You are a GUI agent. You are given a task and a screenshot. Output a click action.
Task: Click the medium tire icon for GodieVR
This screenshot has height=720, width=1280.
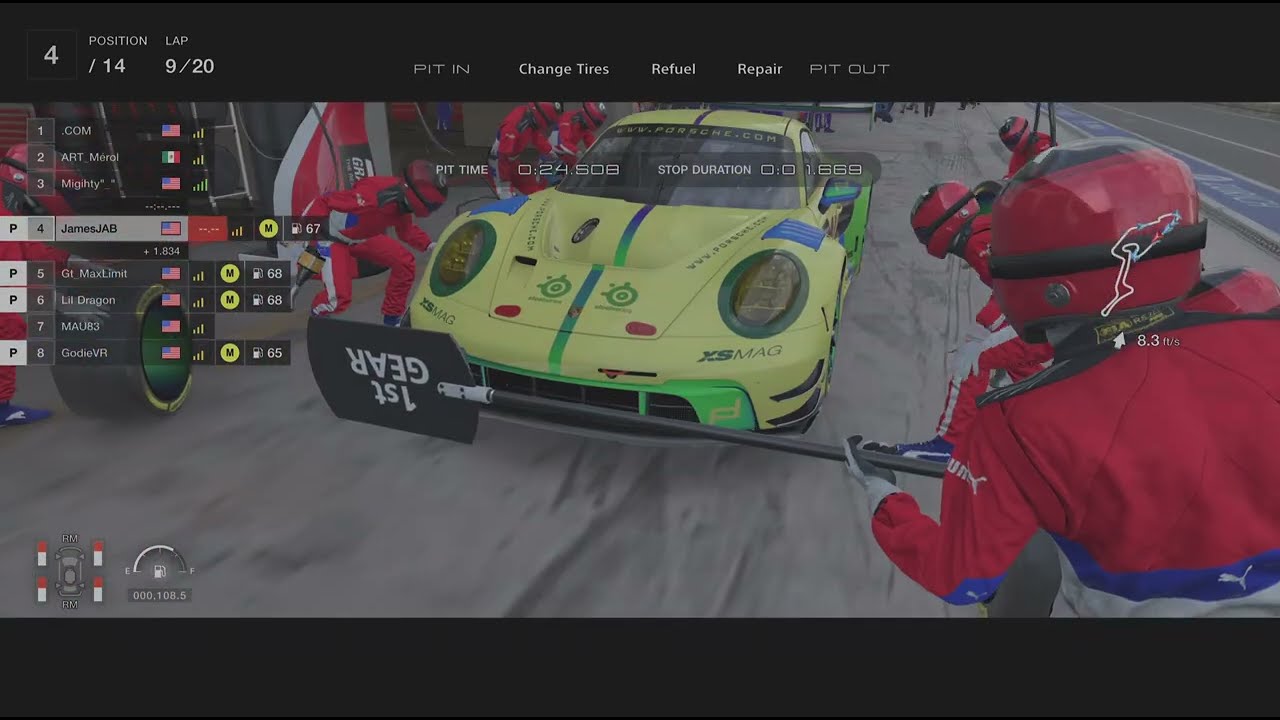pos(229,353)
